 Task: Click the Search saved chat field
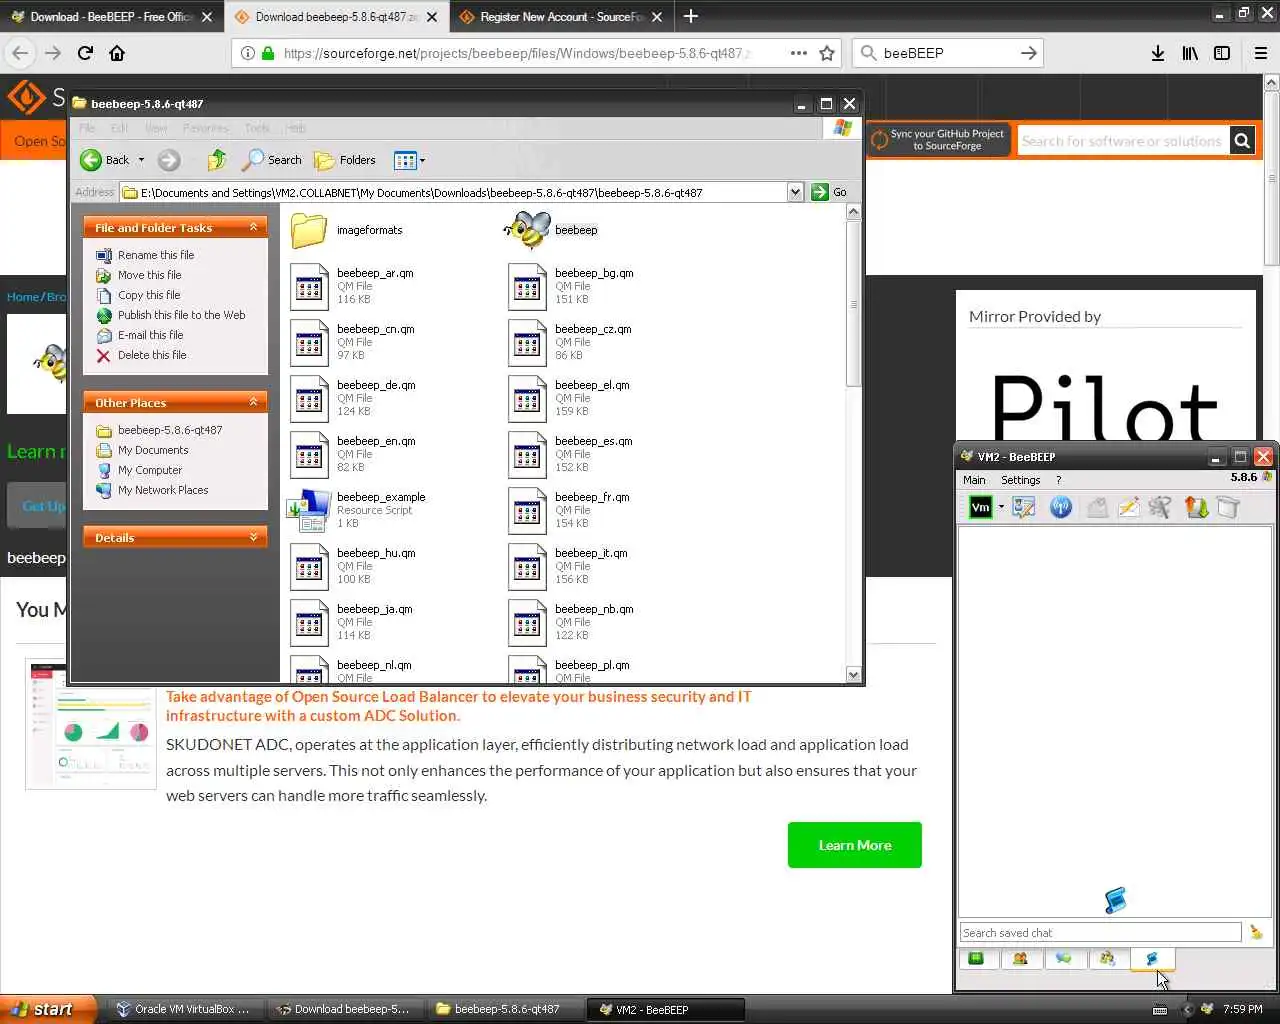(x=1100, y=933)
